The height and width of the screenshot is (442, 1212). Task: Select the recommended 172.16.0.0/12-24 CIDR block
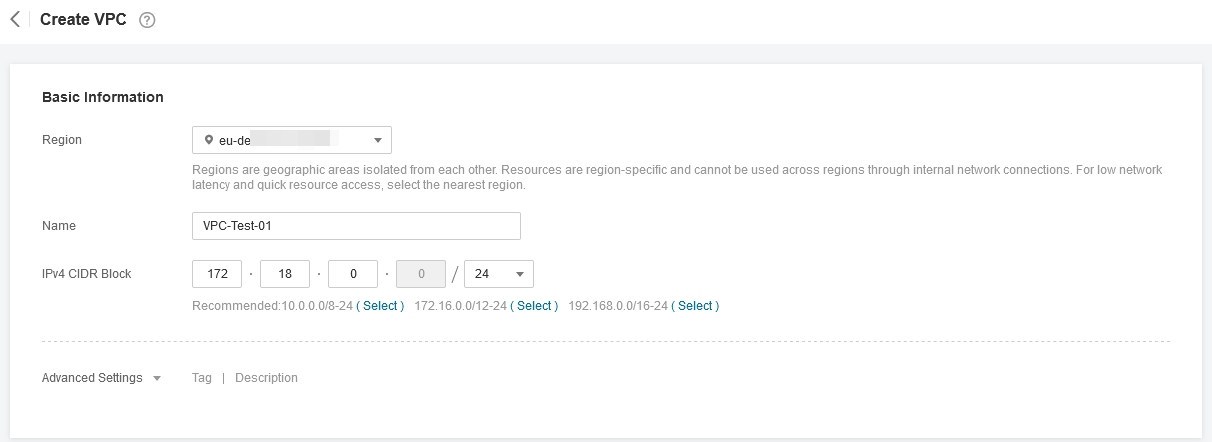click(534, 306)
